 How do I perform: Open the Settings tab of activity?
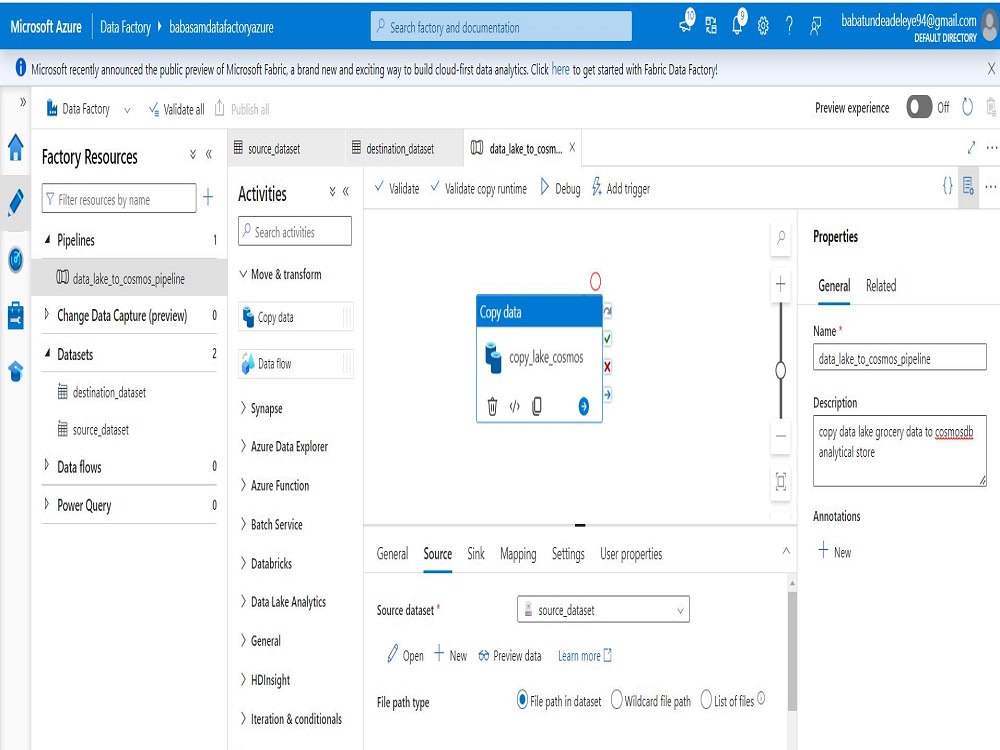[568, 554]
